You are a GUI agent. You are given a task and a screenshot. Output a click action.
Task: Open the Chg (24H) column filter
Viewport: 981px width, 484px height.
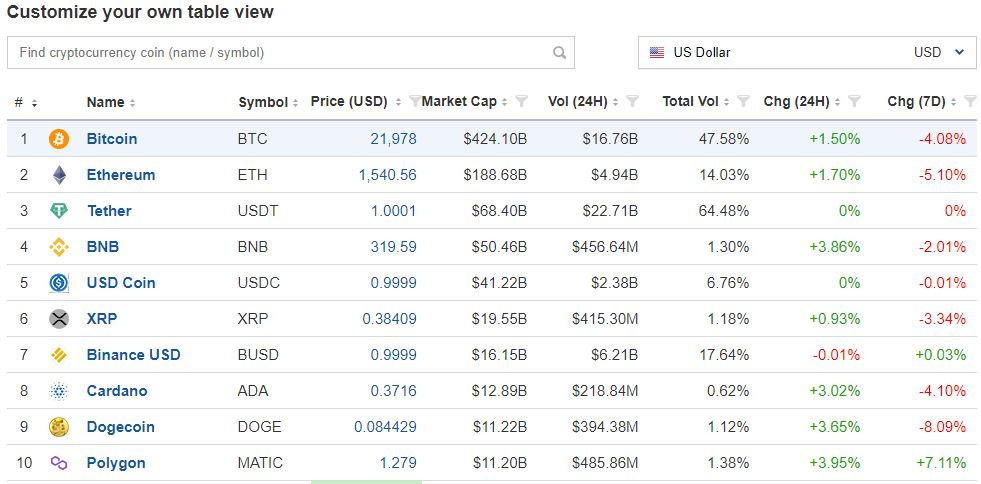click(x=854, y=101)
